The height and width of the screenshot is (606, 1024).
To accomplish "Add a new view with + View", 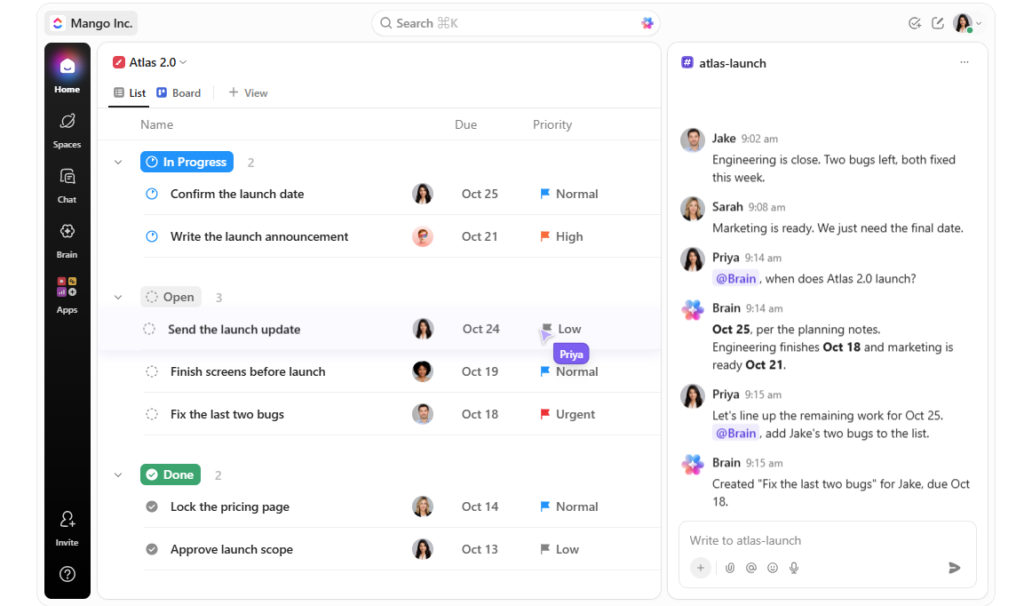I will click(x=248, y=93).
